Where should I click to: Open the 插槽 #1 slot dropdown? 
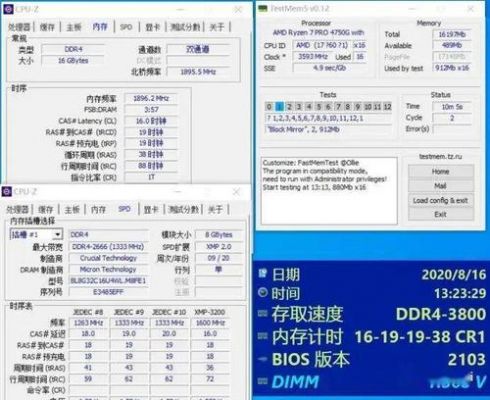tap(57, 234)
